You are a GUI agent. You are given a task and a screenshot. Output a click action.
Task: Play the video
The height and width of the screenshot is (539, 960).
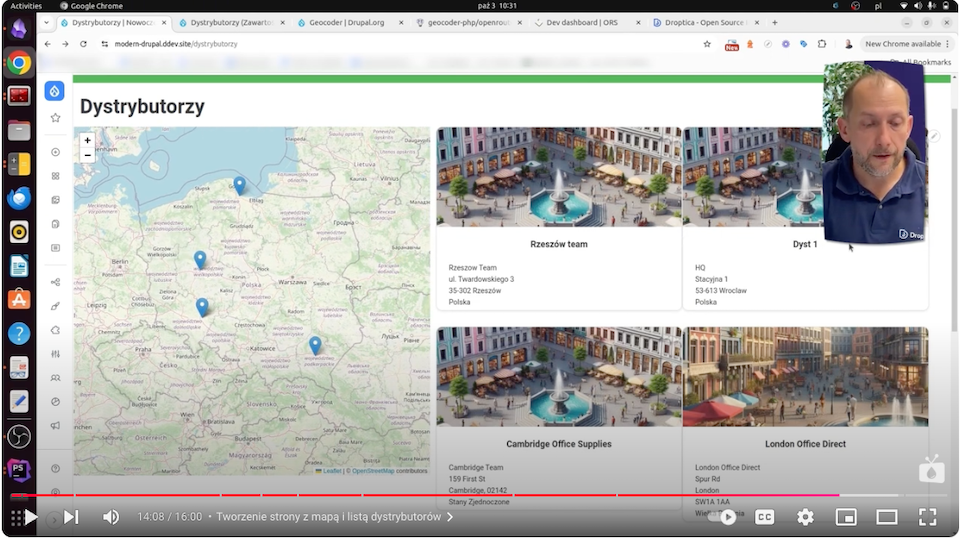31,518
